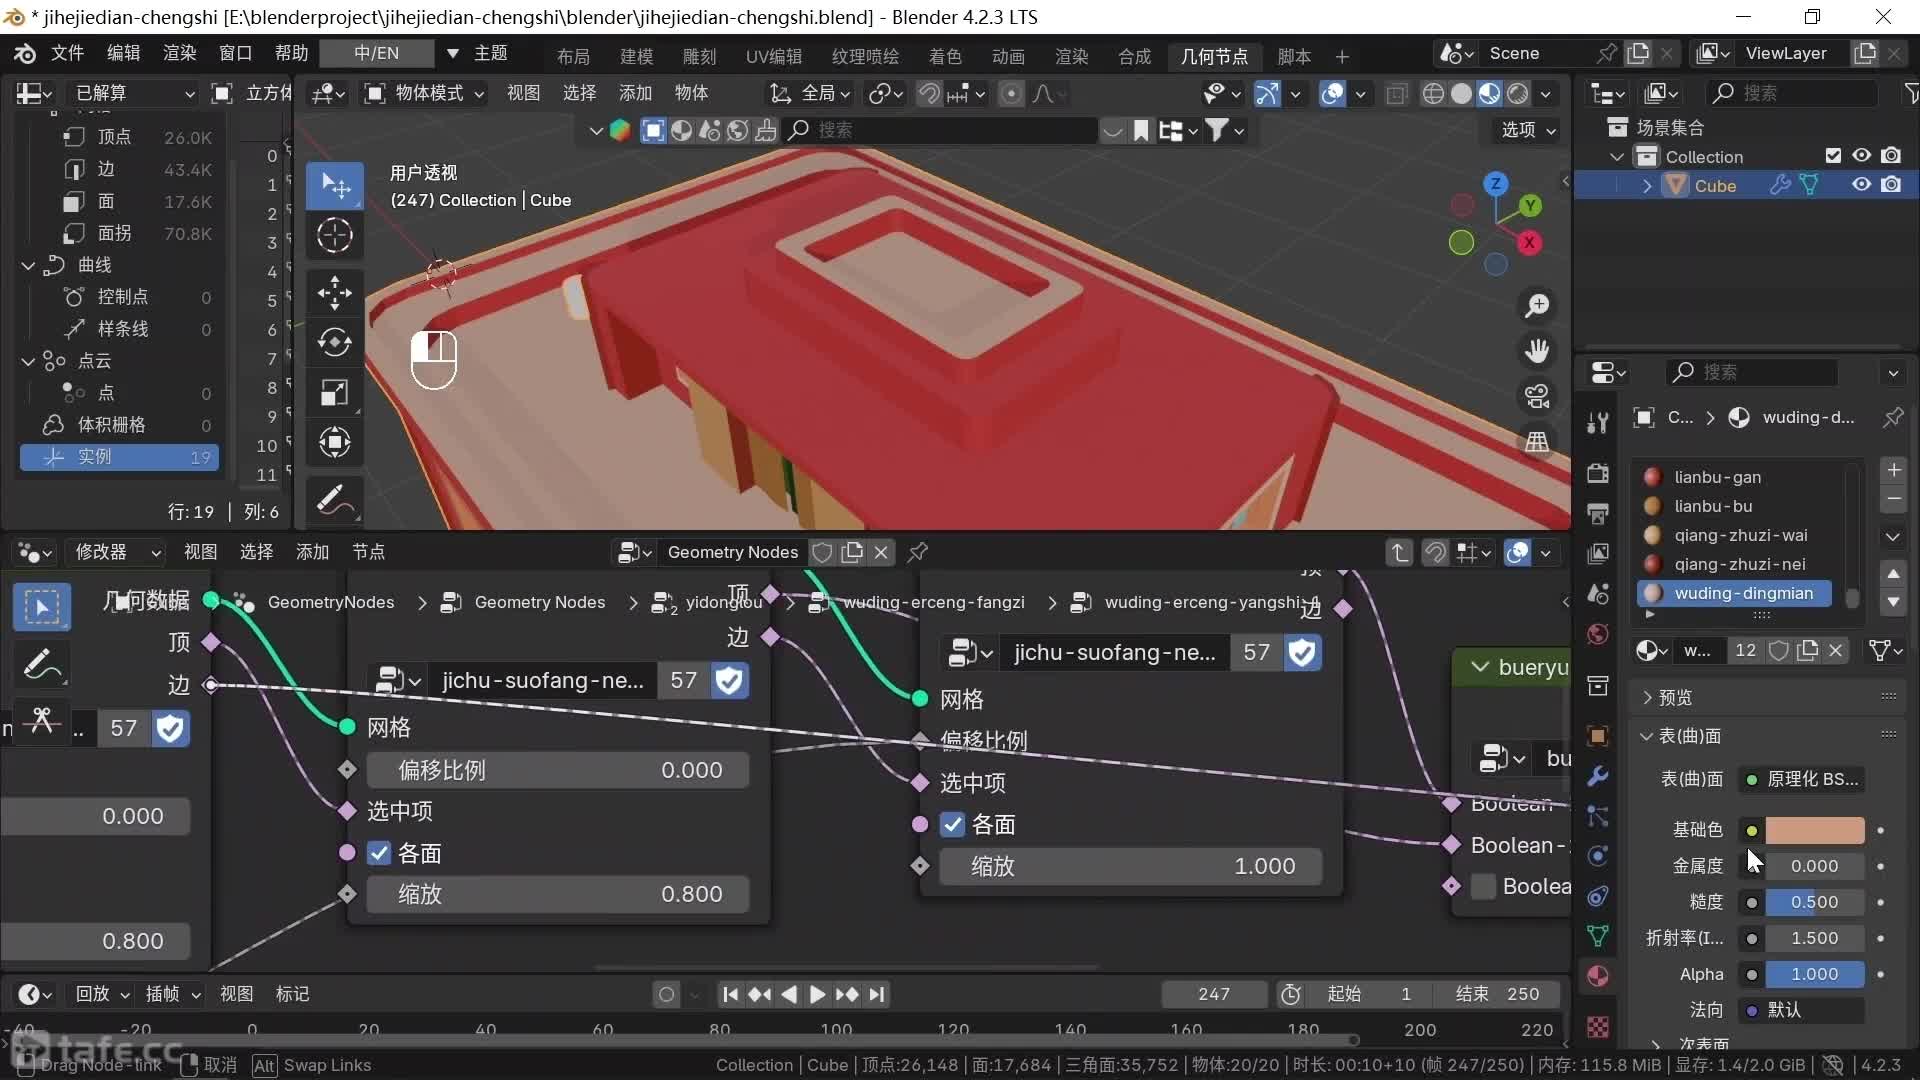1920x1080 pixels.
Task: Open the Material properties tab icon
Action: [x=1598, y=976]
